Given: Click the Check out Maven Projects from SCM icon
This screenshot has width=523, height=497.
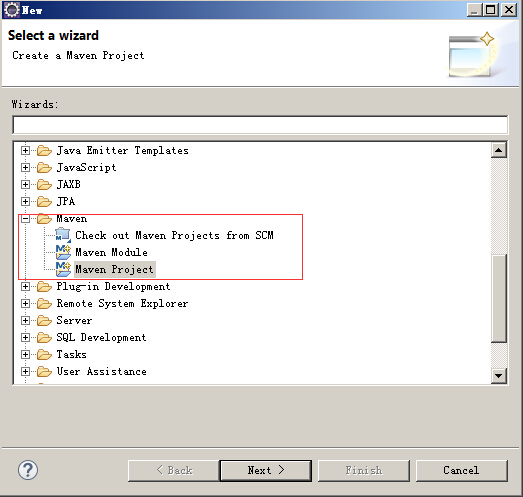Looking at the screenshot, I should pyautogui.click(x=63, y=234).
